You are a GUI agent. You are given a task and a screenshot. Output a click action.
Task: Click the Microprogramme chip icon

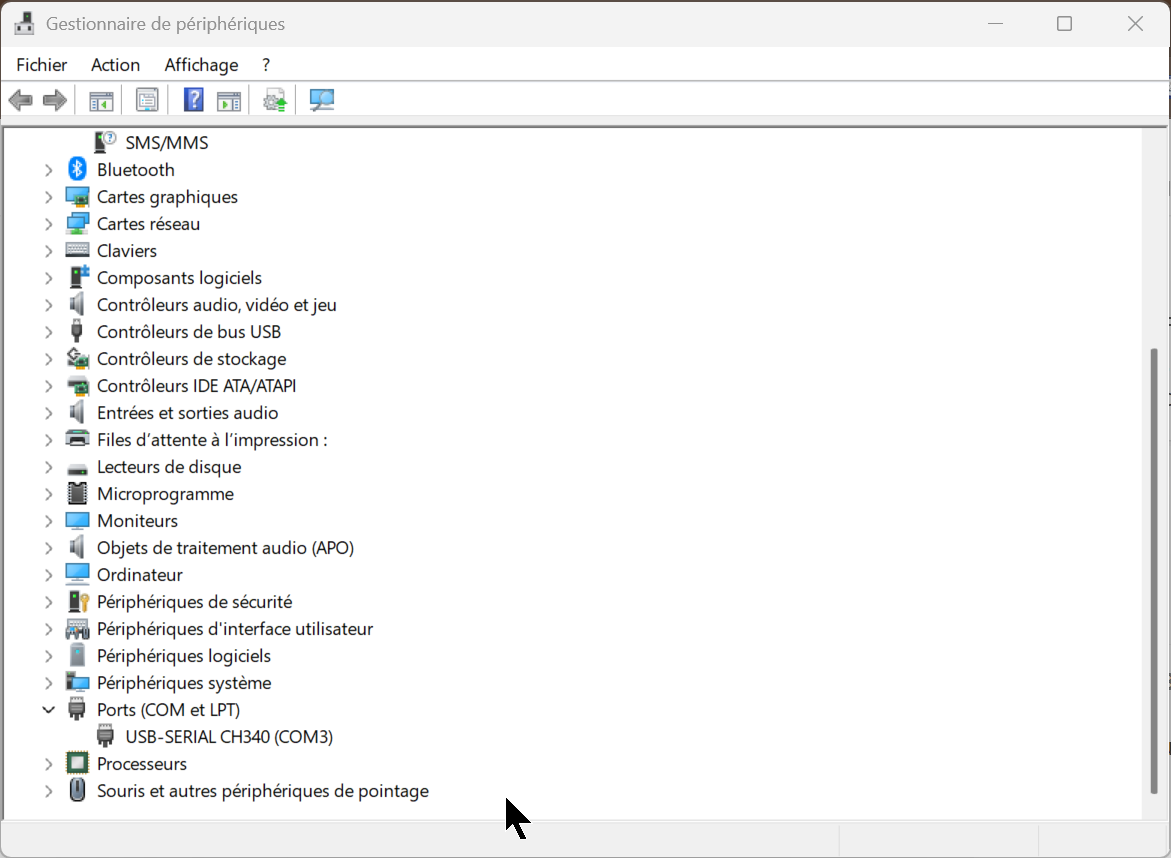[77, 494]
